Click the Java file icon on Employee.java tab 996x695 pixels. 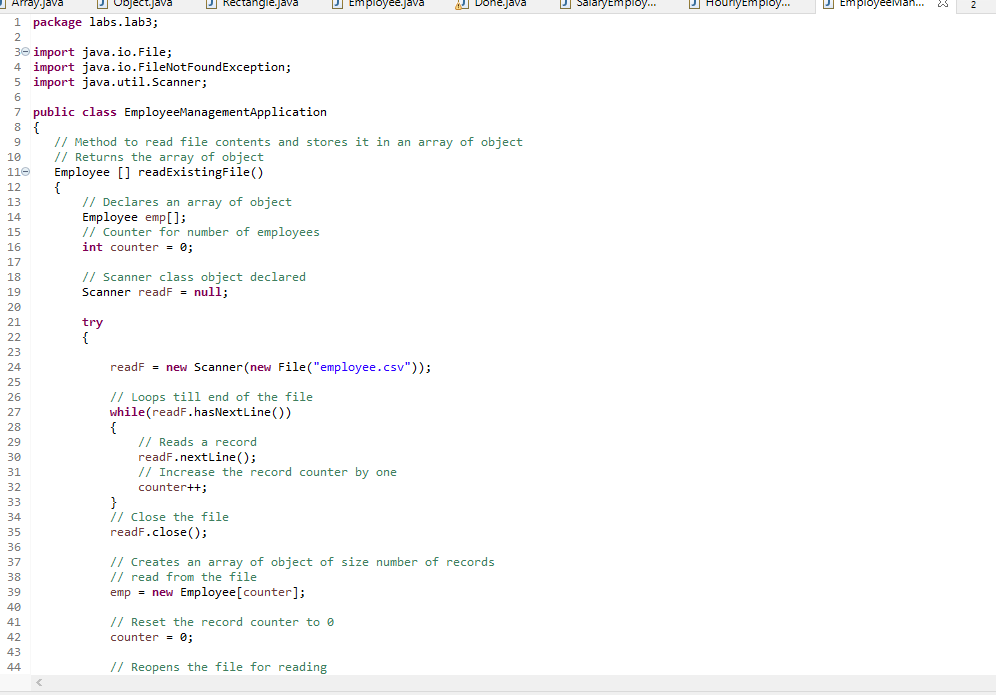[x=338, y=4]
